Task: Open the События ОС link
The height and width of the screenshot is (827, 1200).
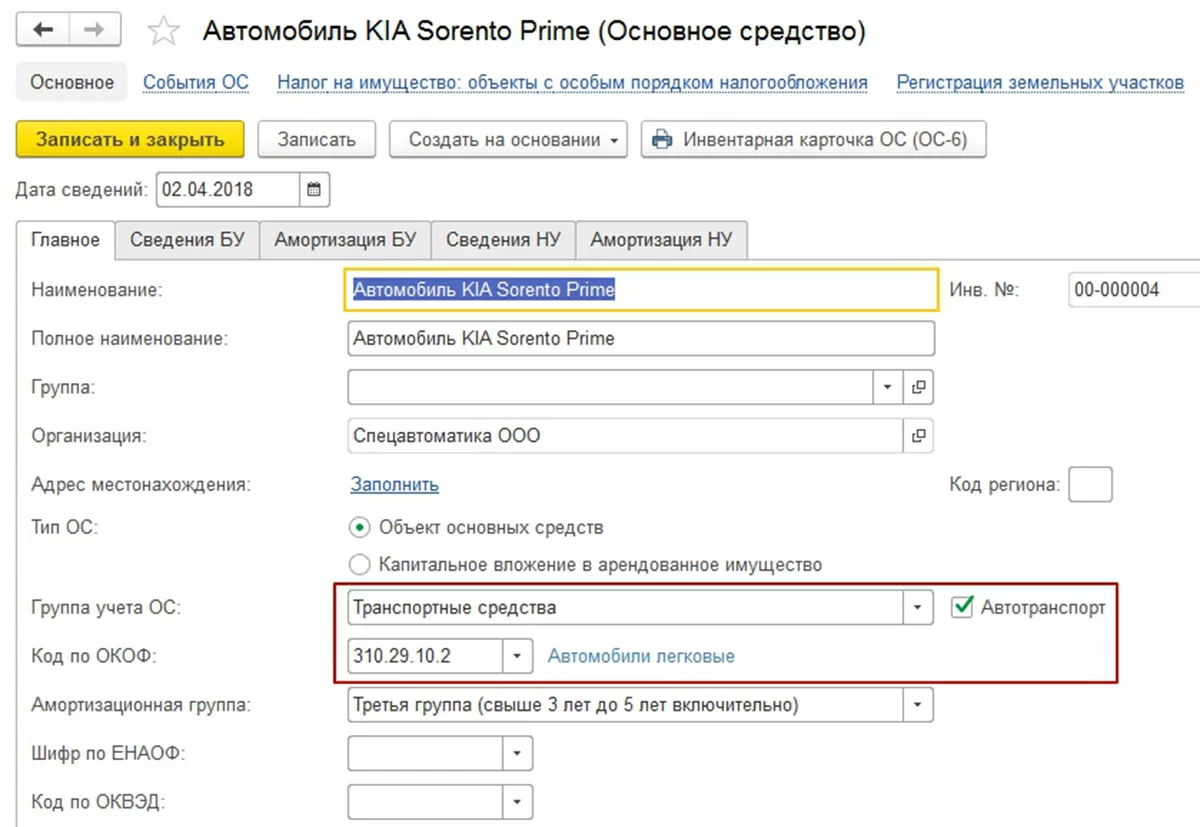Action: tap(196, 82)
